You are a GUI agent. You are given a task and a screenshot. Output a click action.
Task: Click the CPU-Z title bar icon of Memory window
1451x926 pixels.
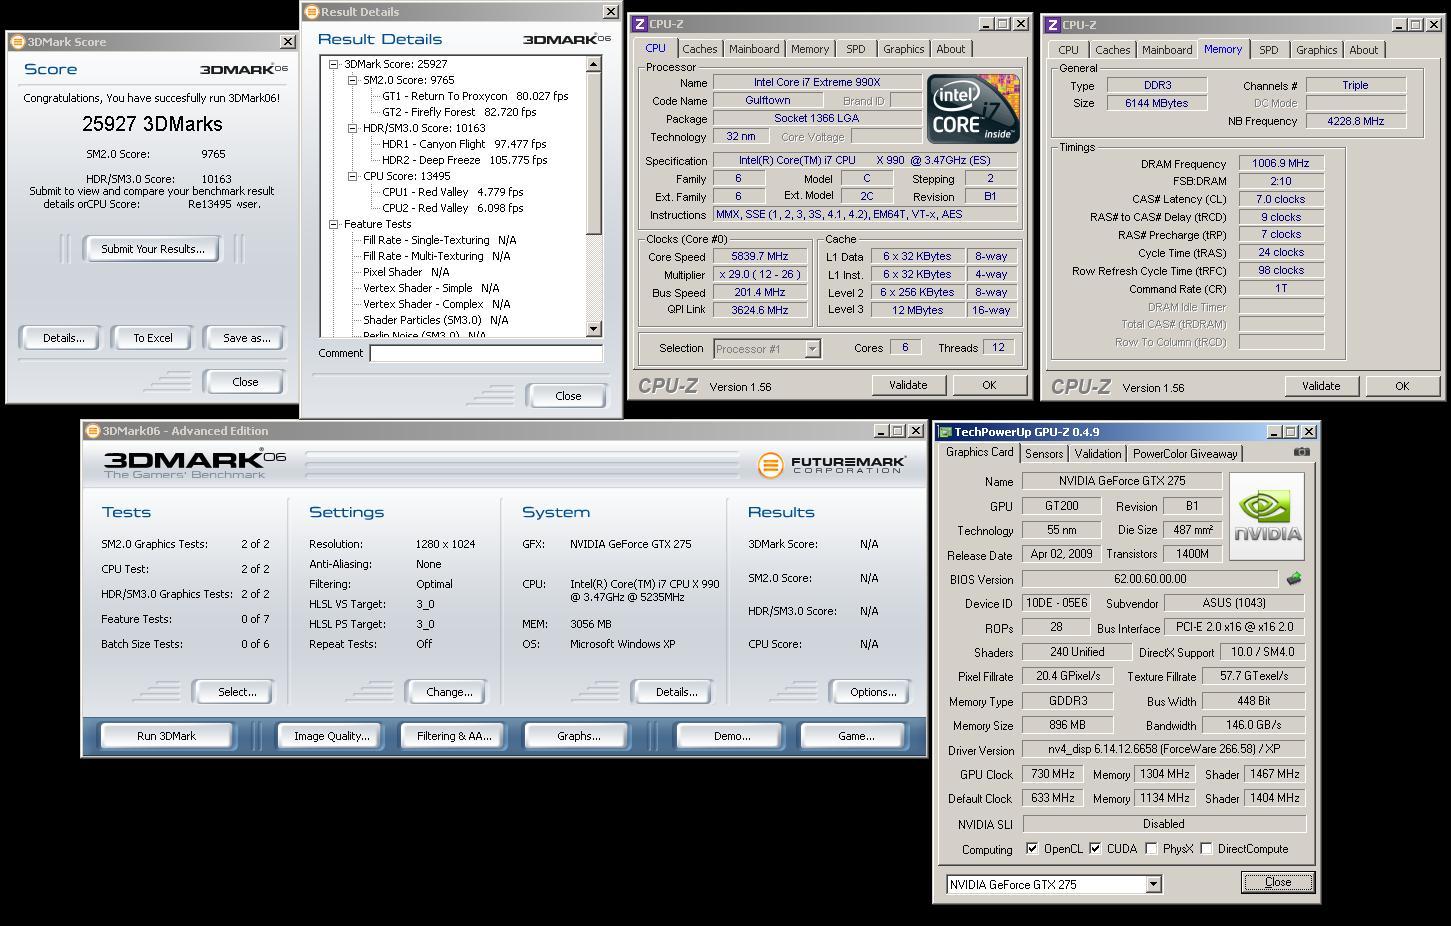coord(1053,25)
